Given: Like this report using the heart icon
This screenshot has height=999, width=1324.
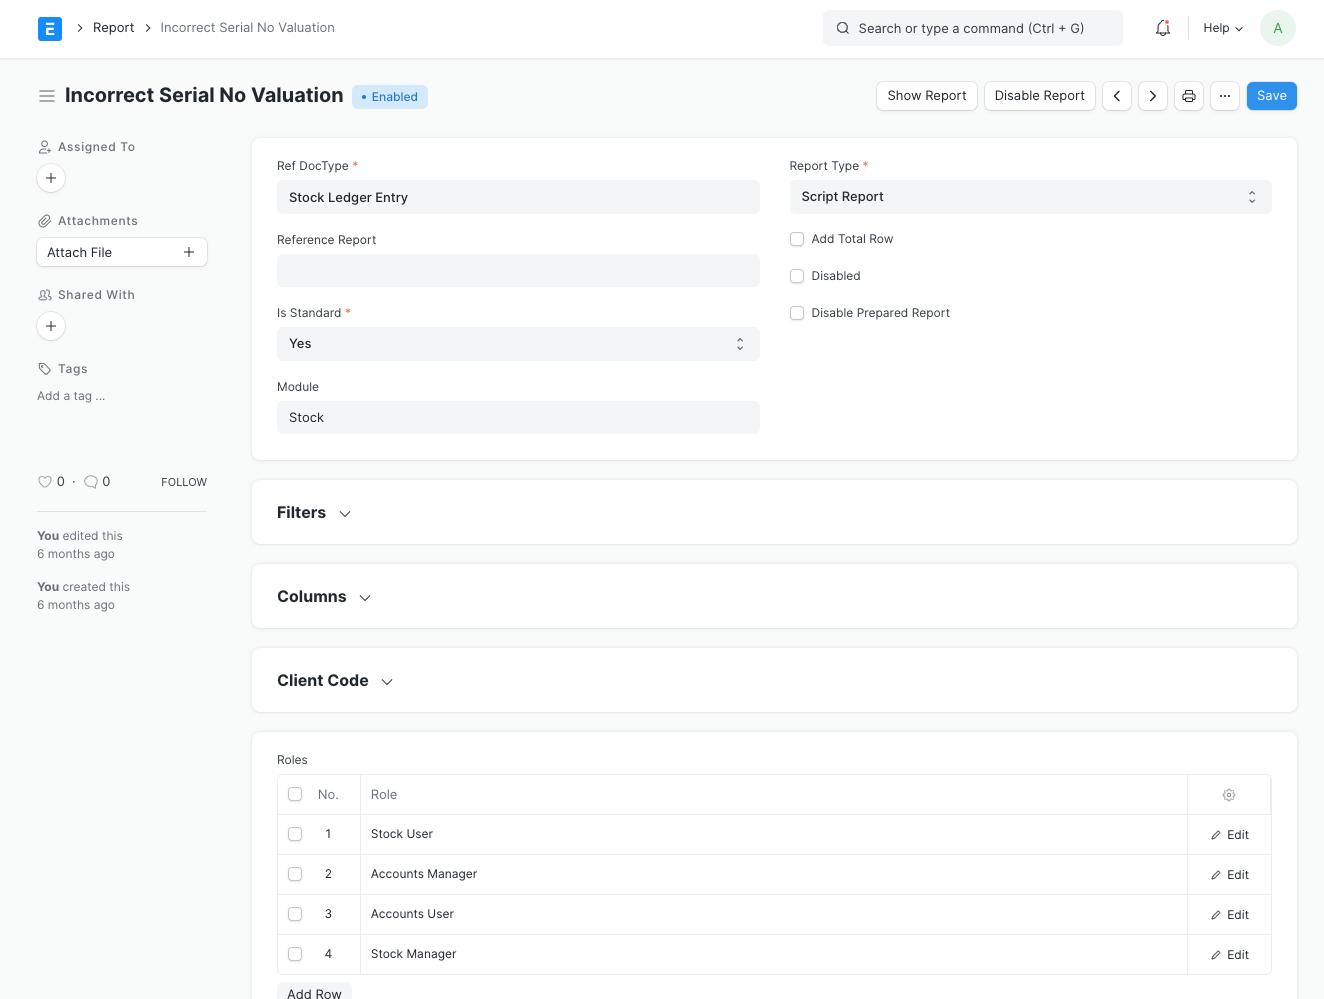Looking at the screenshot, I should point(46,481).
